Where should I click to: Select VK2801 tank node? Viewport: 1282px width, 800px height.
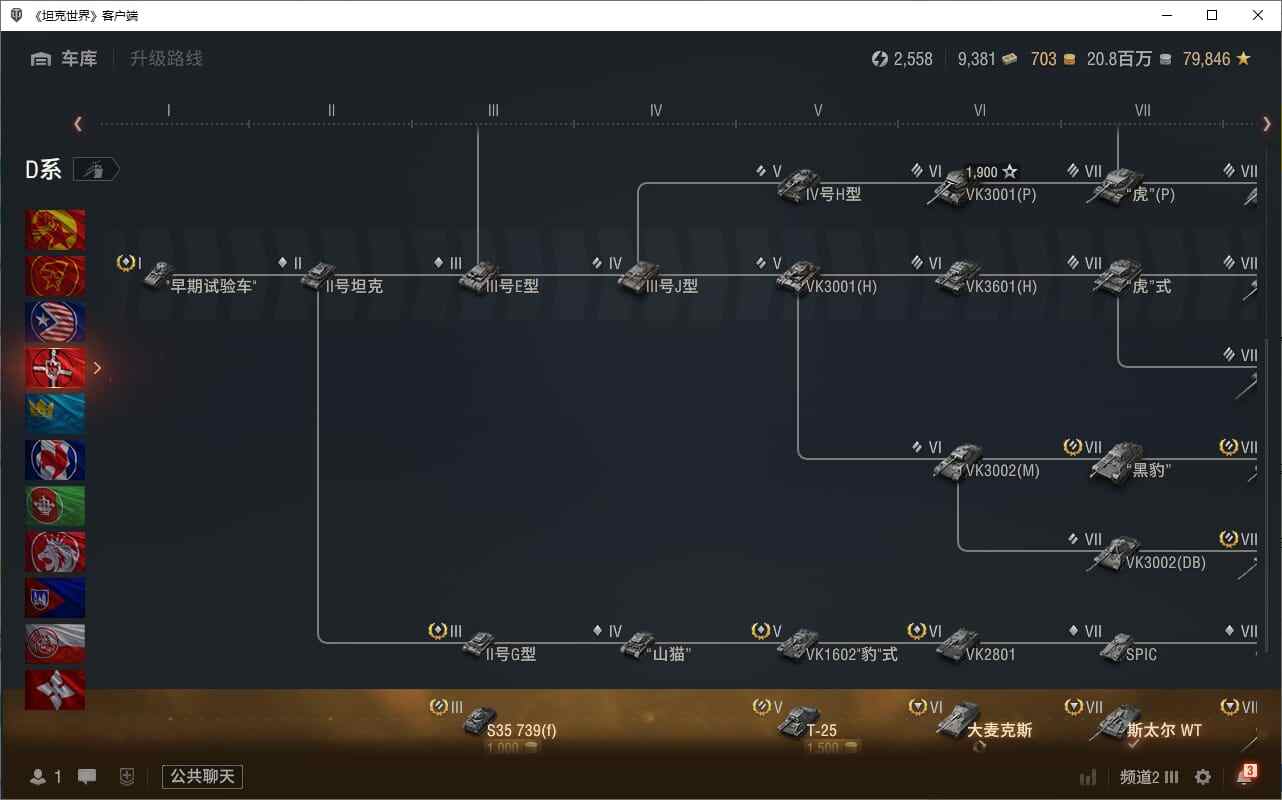976,646
